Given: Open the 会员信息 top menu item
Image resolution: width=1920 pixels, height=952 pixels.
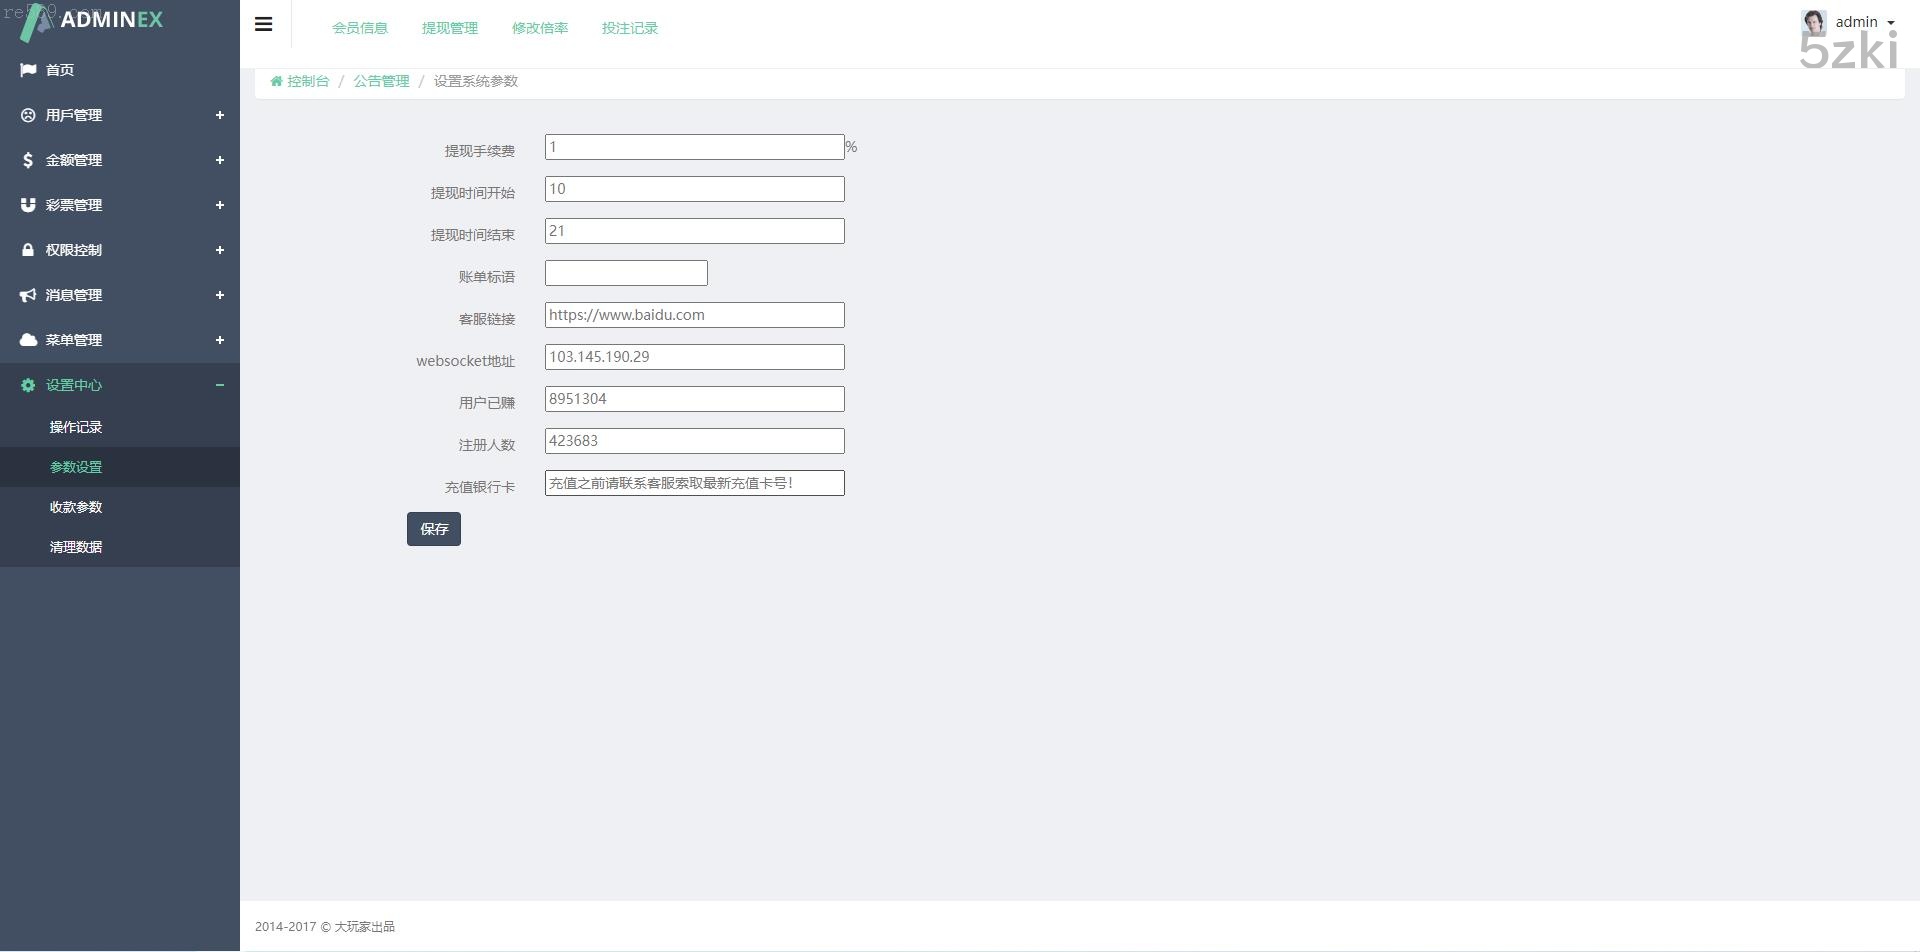Looking at the screenshot, I should pos(360,28).
